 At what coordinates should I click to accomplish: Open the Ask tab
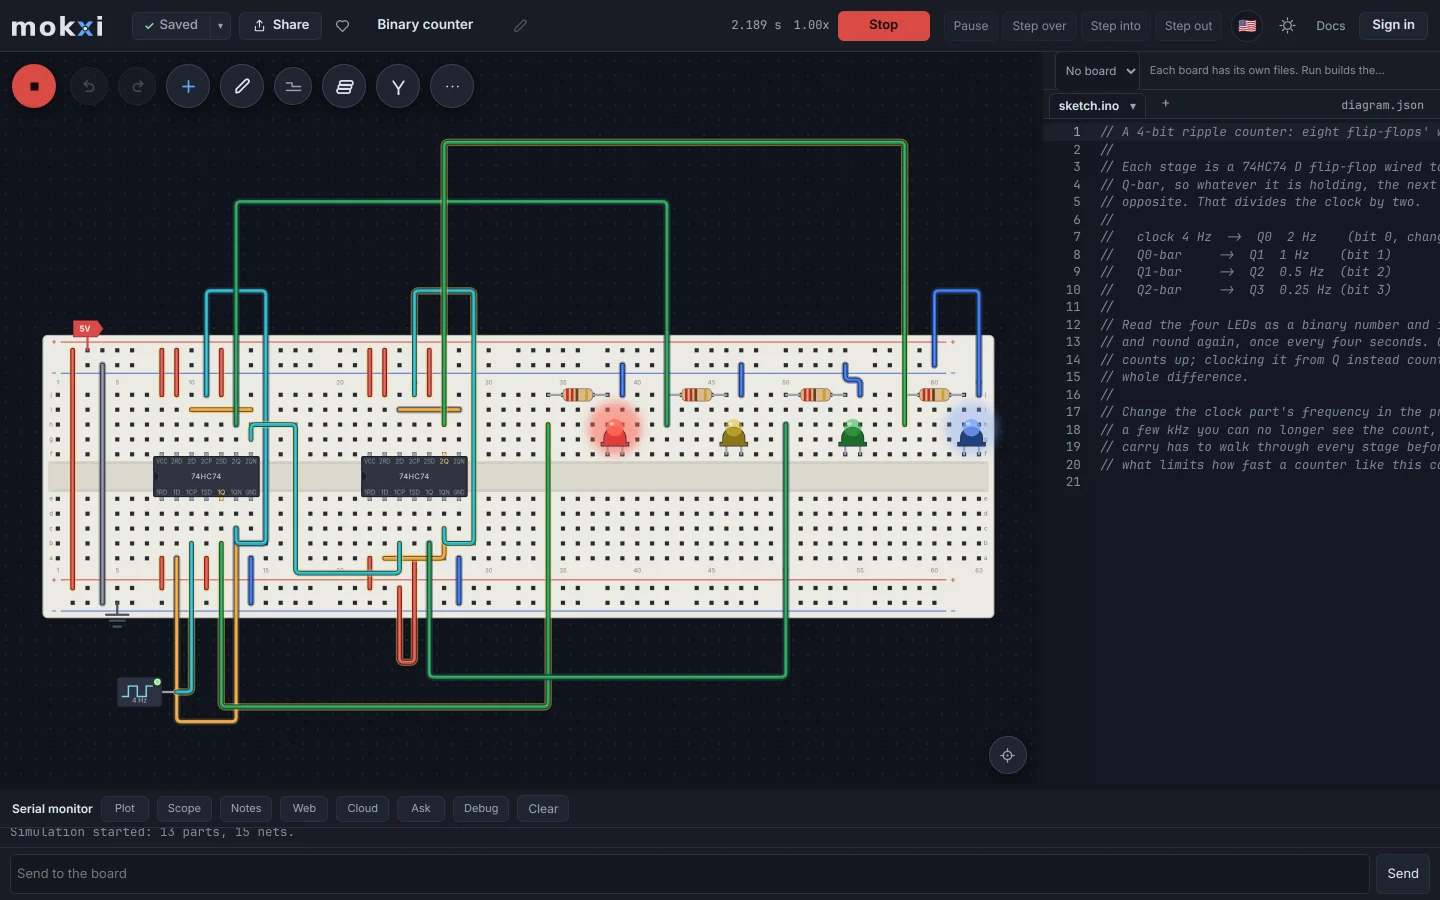[x=421, y=809]
